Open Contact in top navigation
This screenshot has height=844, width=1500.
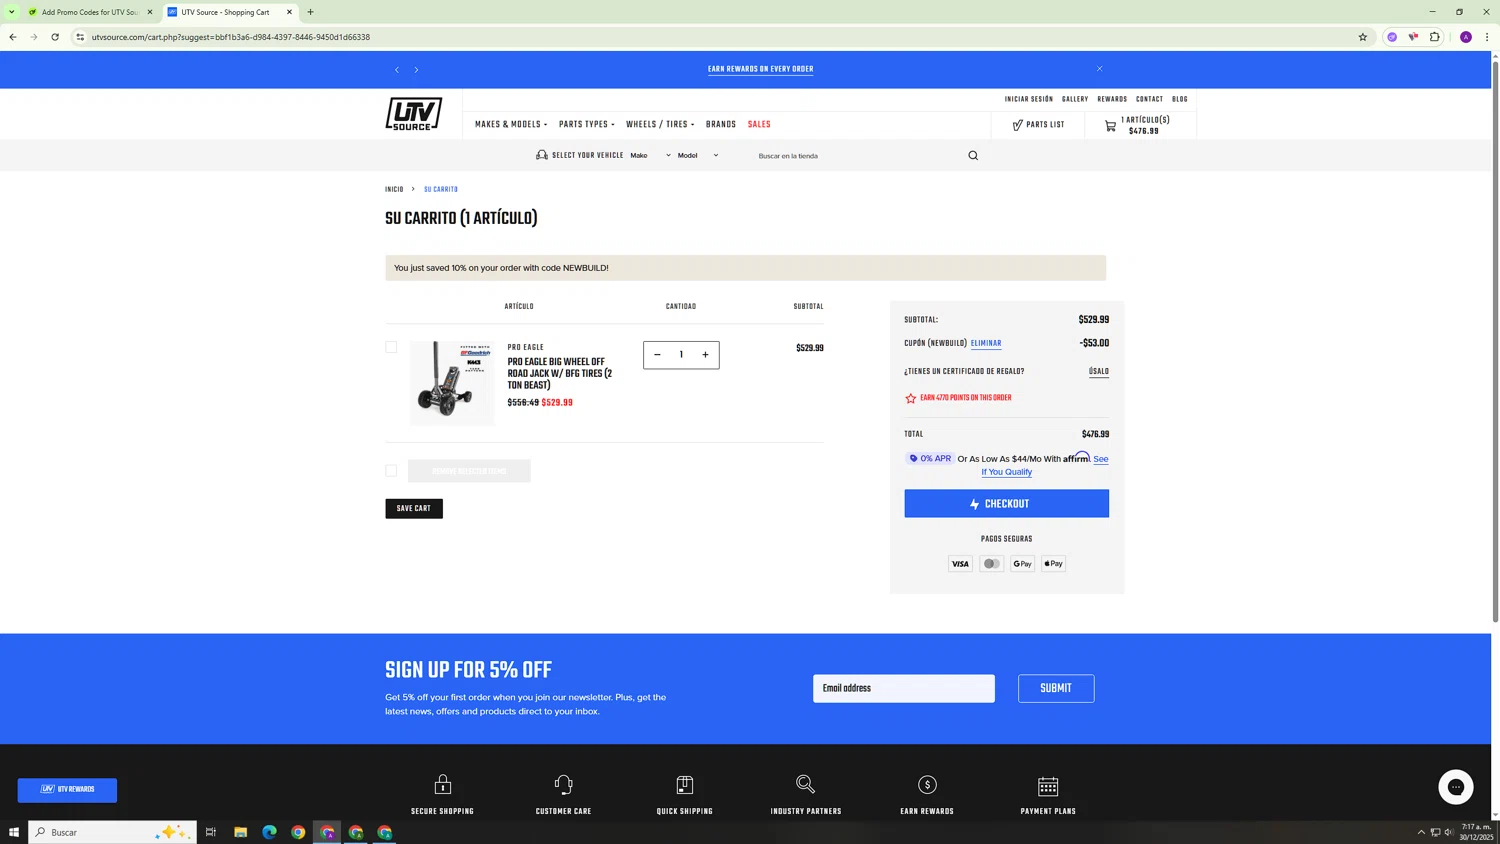point(1149,100)
